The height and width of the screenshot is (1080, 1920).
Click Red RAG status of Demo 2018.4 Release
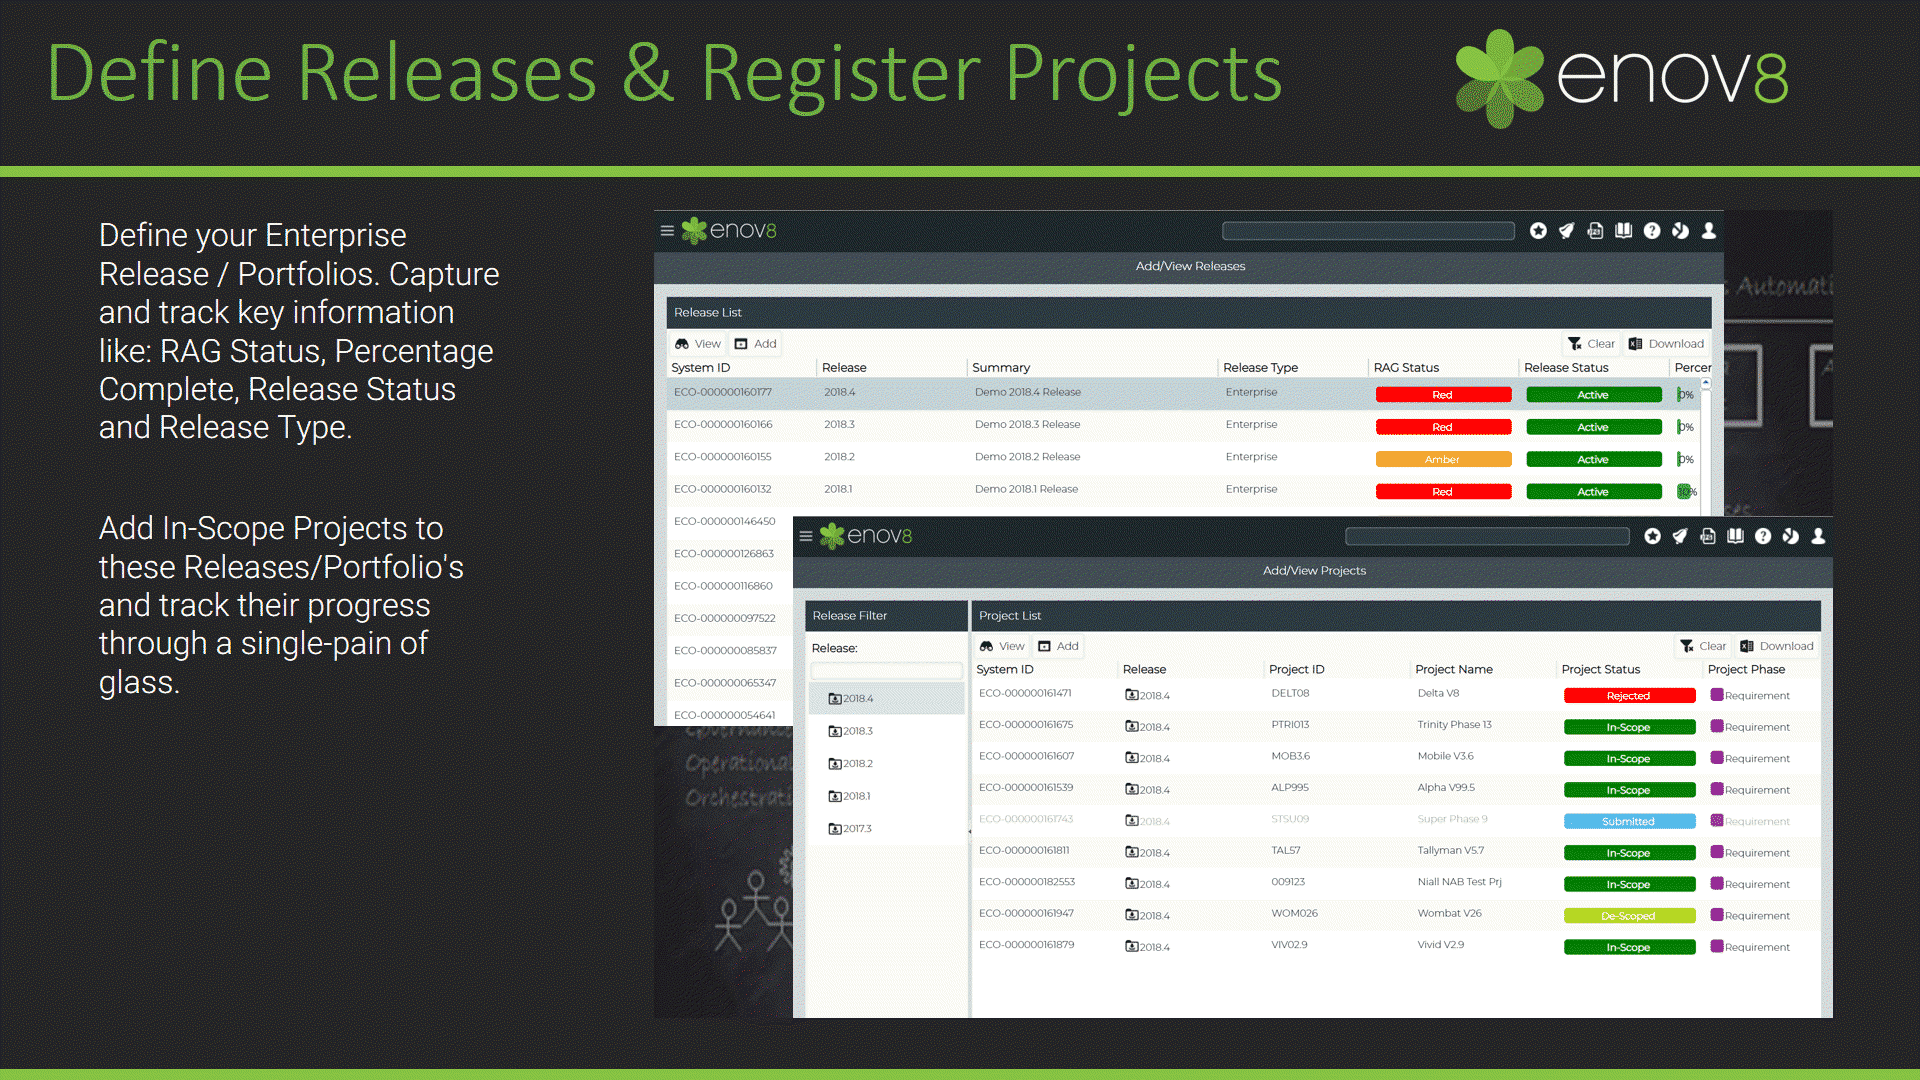click(x=1443, y=395)
